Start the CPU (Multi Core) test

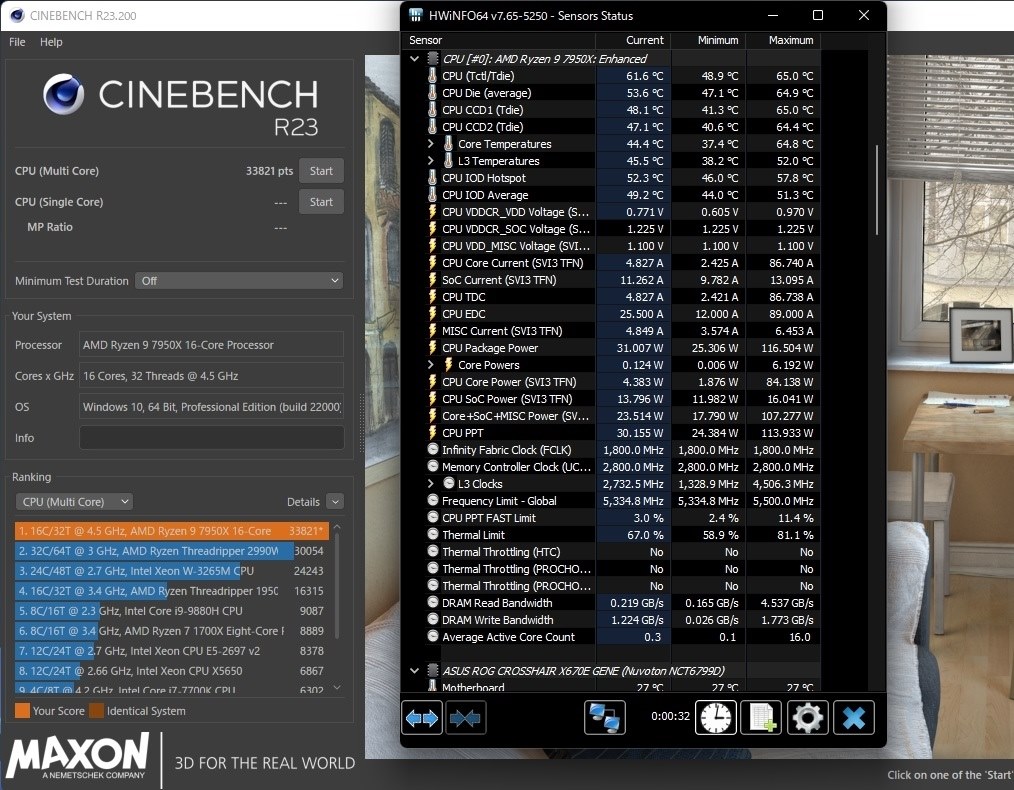click(321, 171)
